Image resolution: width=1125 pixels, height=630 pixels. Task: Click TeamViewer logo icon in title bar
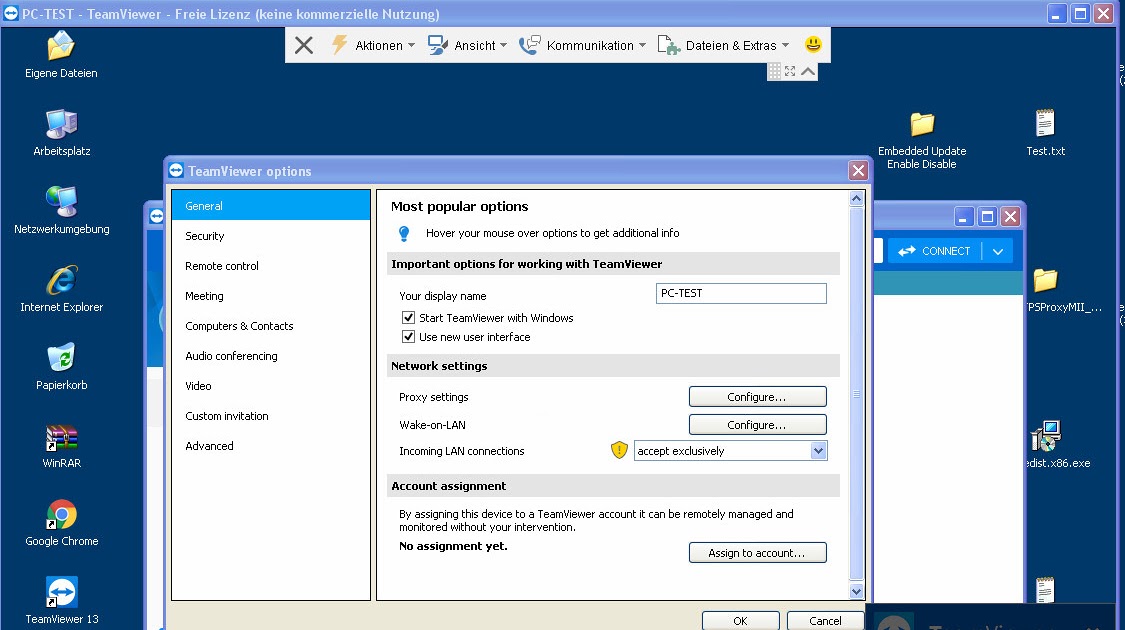pos(11,14)
